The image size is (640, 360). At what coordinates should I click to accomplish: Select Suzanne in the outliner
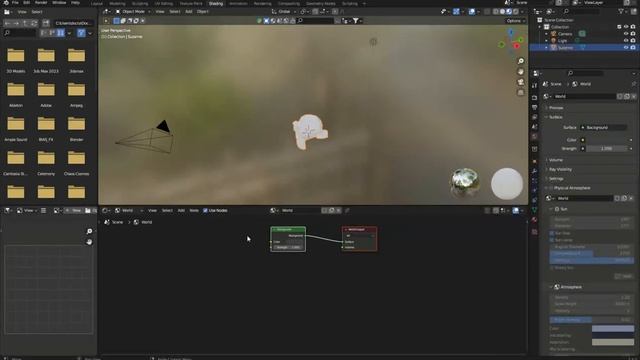(x=565, y=48)
